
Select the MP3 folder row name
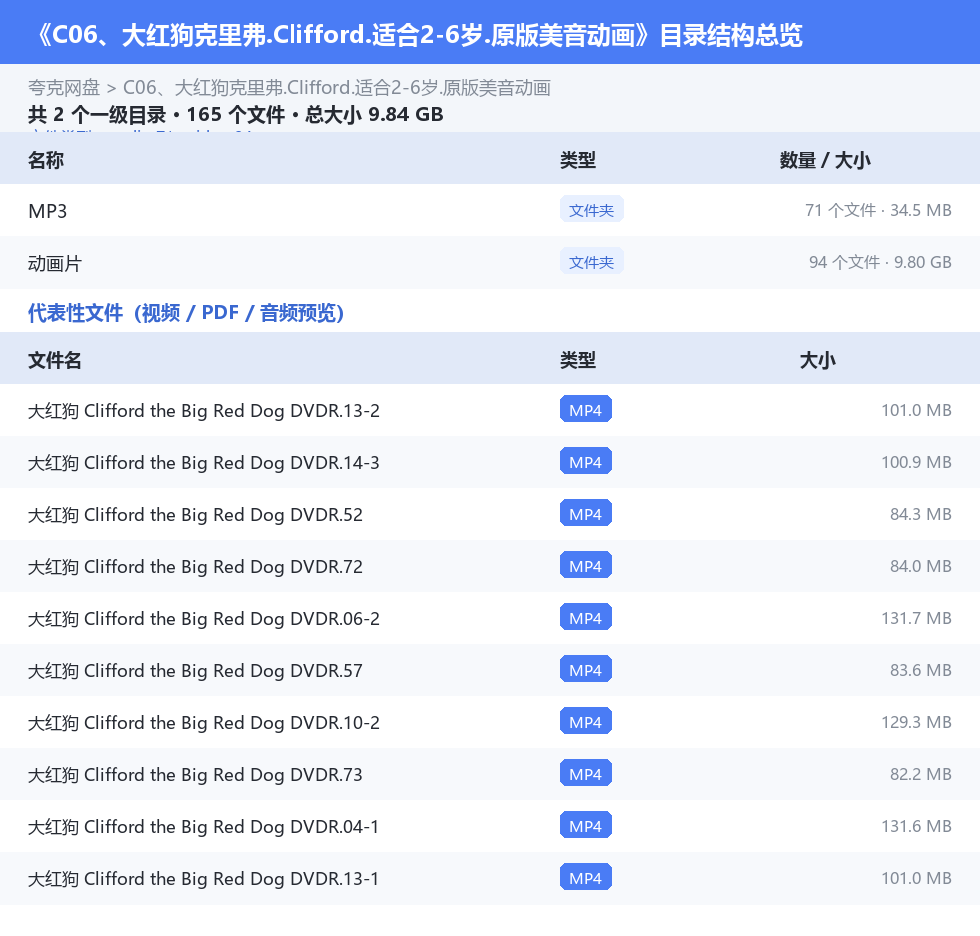pyautogui.click(x=48, y=211)
